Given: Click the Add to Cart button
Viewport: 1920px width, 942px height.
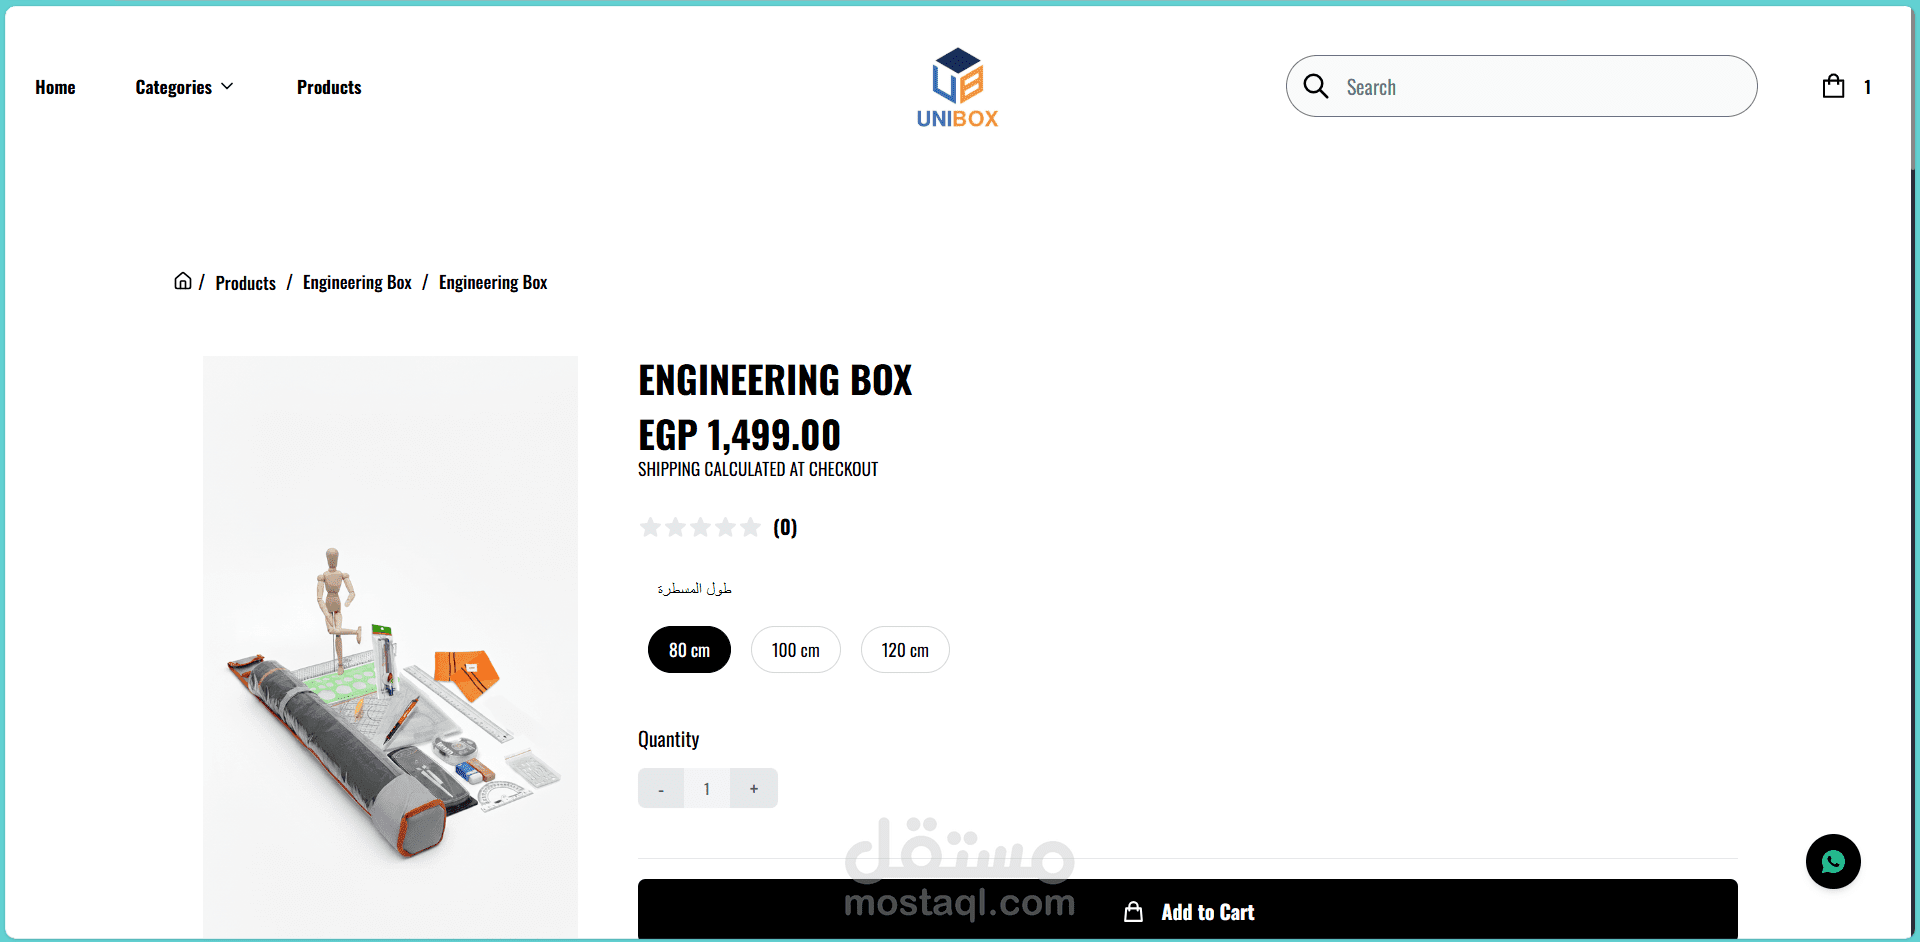Looking at the screenshot, I should 1188,909.
